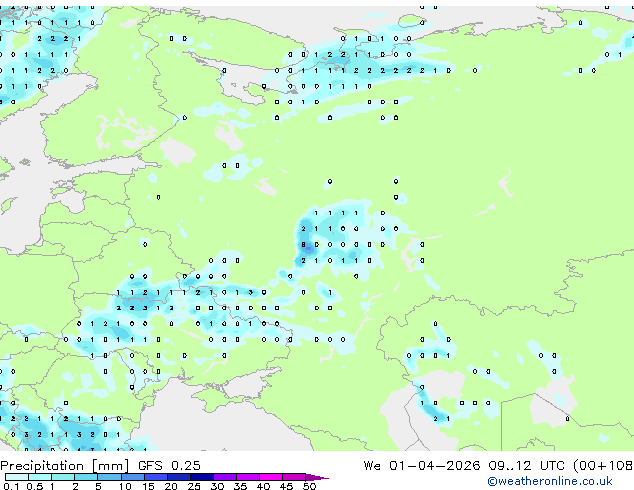This screenshot has width=634, height=490.
Task: Select the 15–20 mm legend swatch
Action: tap(155, 477)
